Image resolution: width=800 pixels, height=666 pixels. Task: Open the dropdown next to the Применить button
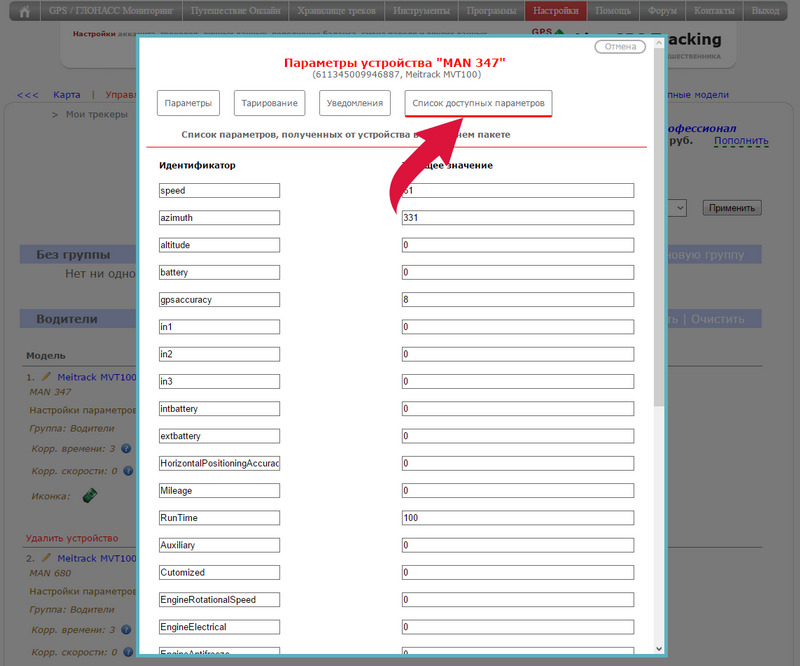[678, 207]
